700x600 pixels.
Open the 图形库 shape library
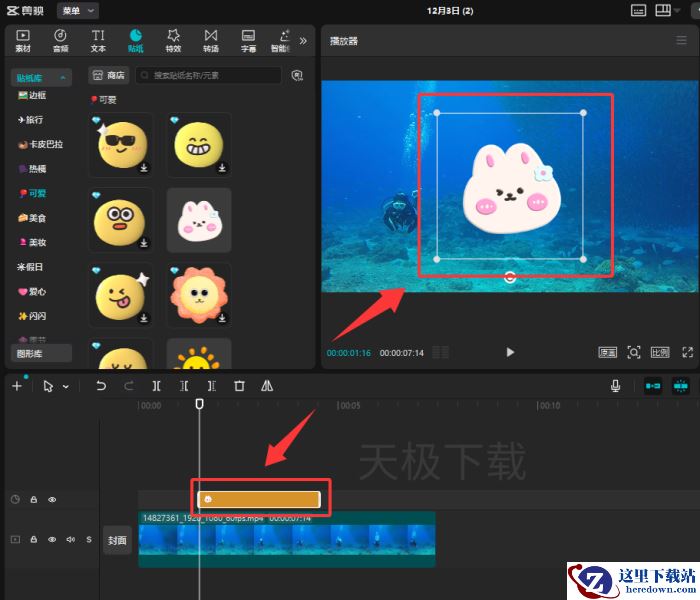[41, 353]
